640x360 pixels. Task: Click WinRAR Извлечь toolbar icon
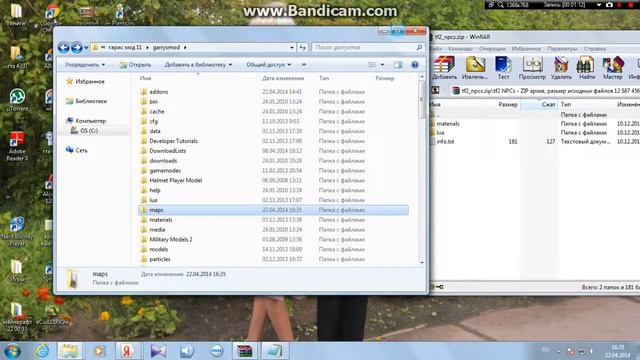475,68
